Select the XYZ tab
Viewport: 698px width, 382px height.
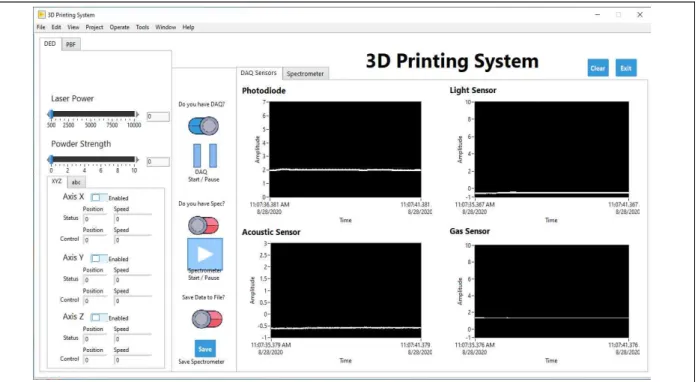pos(57,181)
